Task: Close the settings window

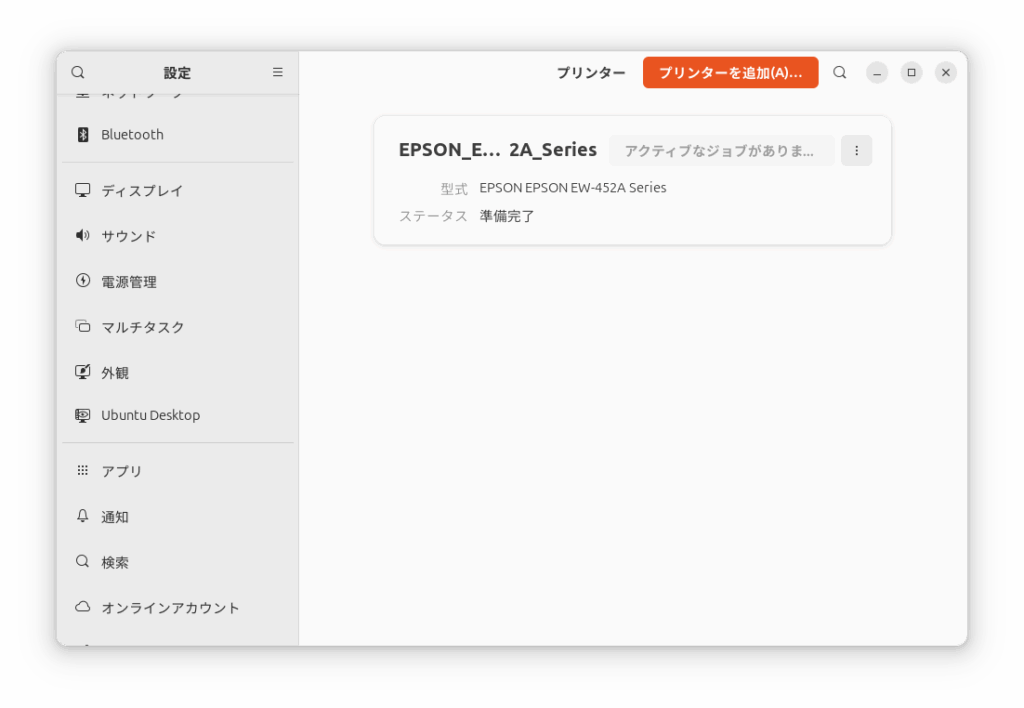Action: coord(946,72)
